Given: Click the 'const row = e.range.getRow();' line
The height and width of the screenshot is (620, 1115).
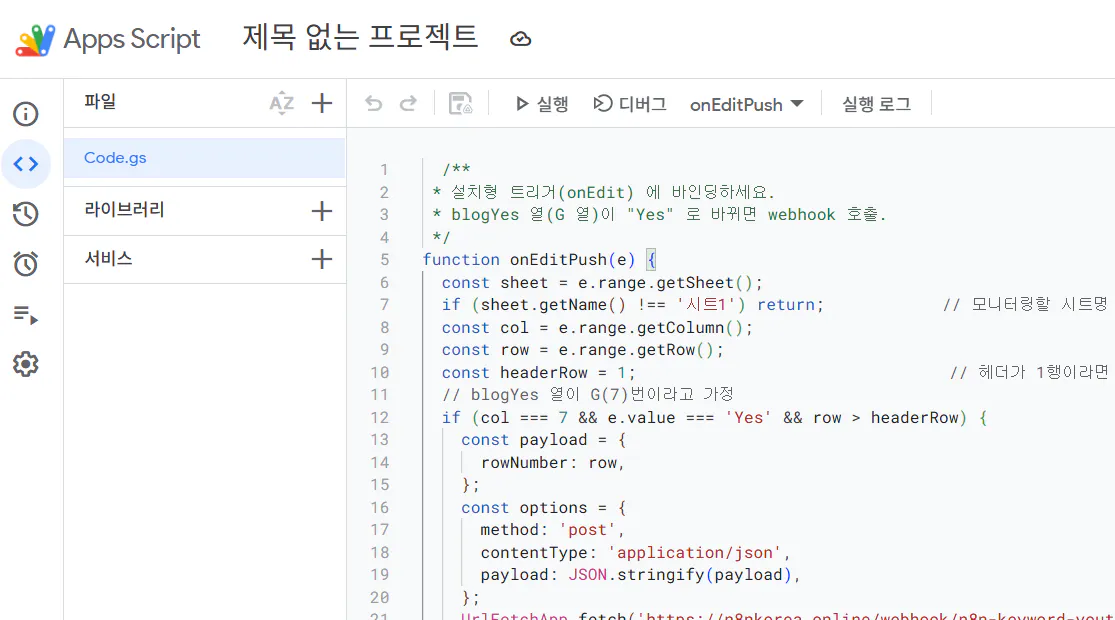Looking at the screenshot, I should (x=582, y=351).
